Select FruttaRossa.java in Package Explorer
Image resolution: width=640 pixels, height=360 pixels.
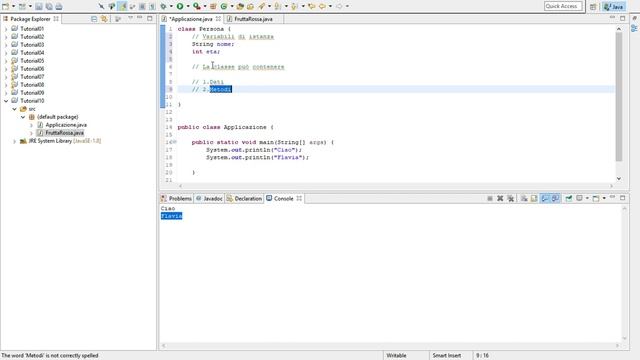(64, 133)
